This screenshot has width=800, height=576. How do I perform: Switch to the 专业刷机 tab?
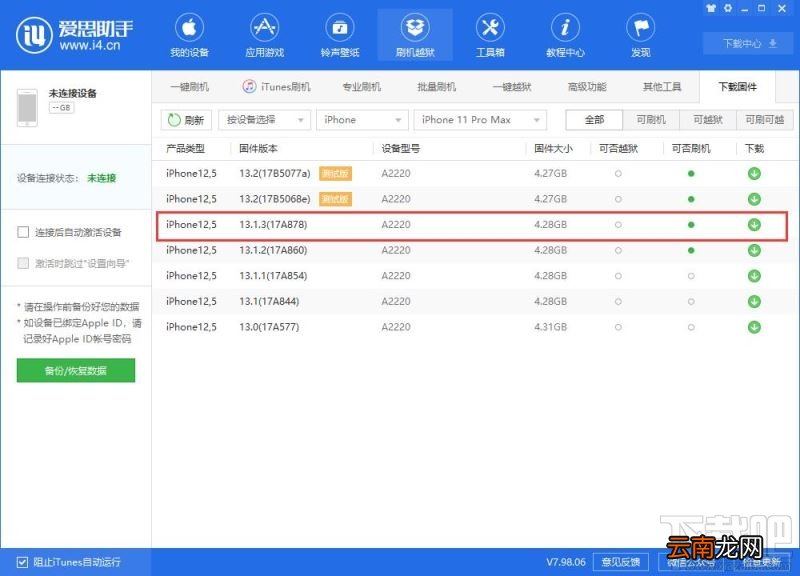click(x=361, y=87)
